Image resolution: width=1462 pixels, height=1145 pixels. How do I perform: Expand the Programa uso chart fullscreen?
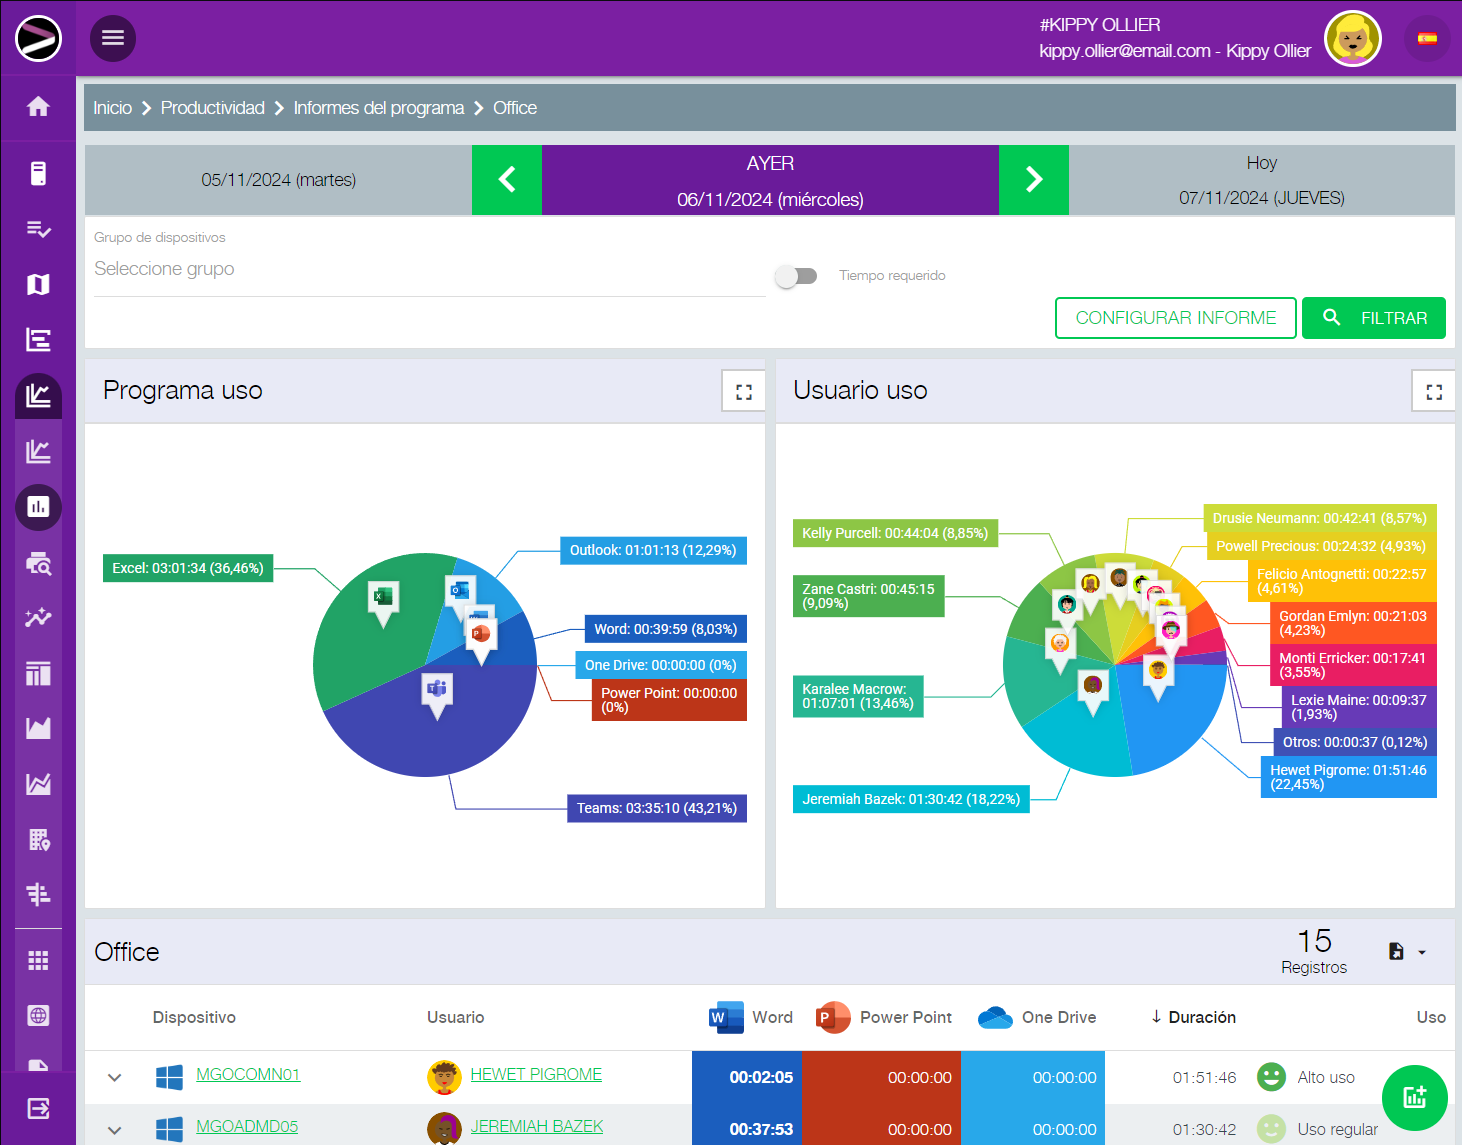pyautogui.click(x=743, y=392)
